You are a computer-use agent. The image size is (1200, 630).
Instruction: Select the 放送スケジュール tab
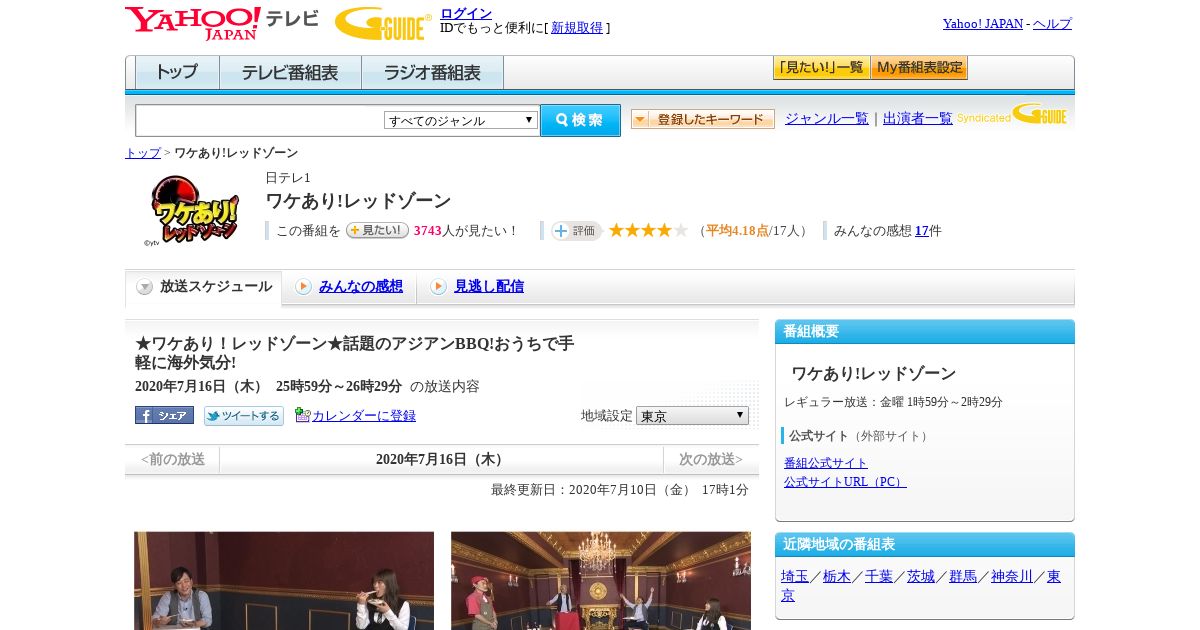pos(204,287)
